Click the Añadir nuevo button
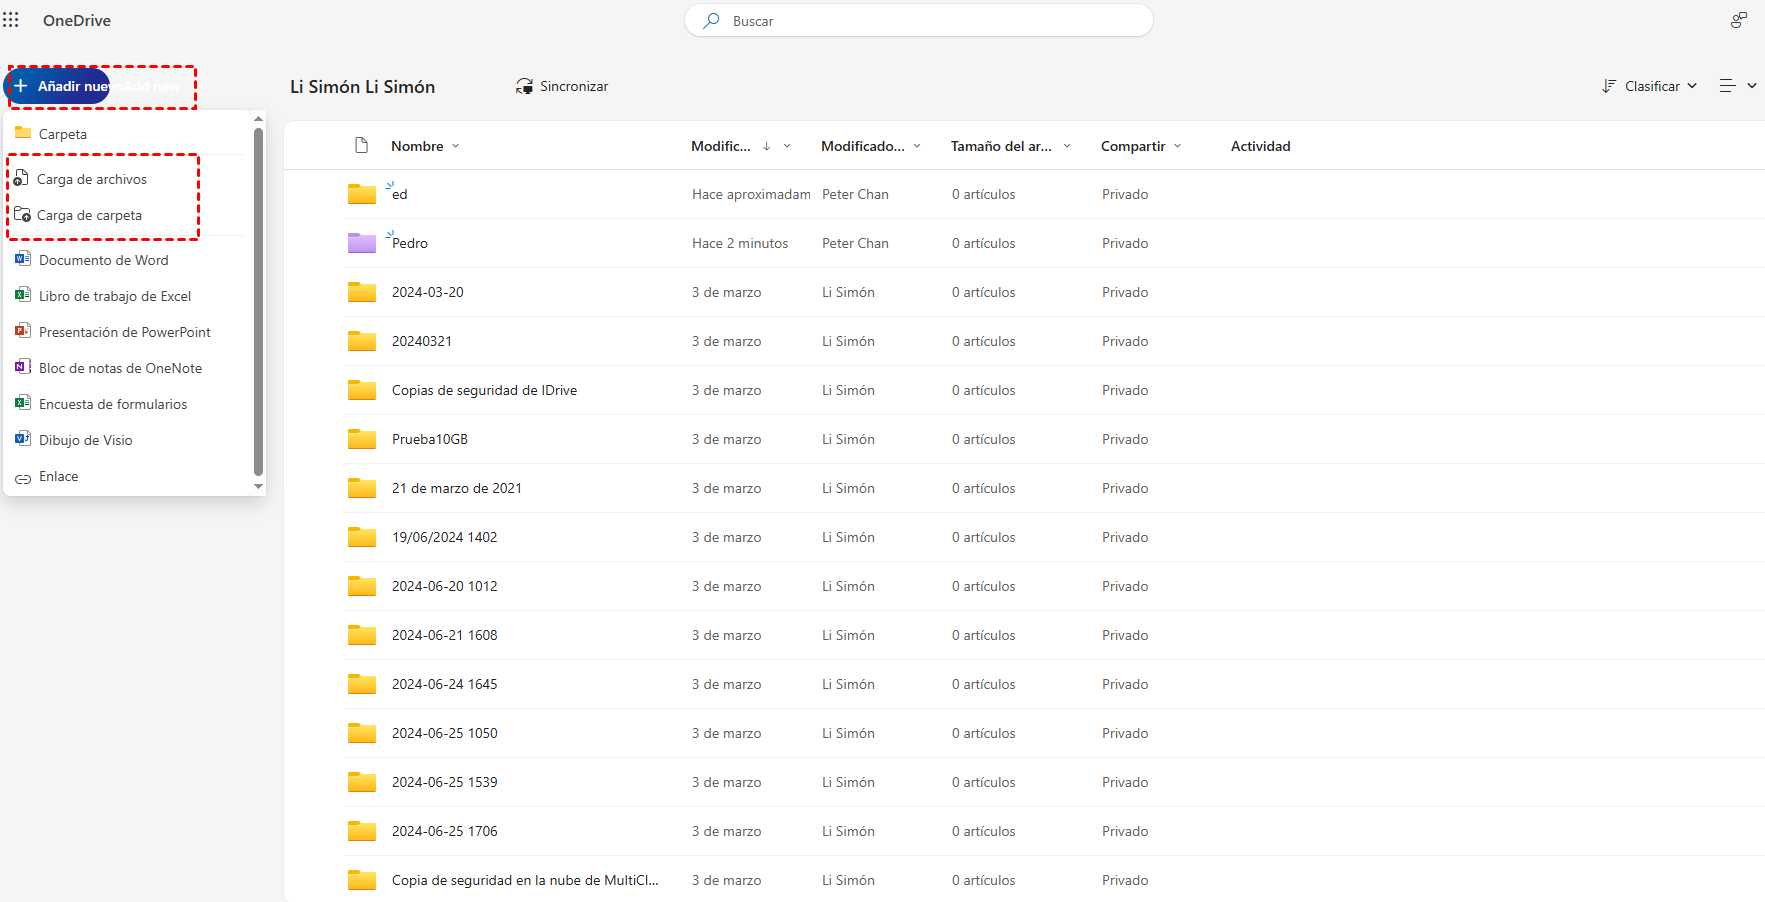Screen dimensions: 1765x902 pos(59,87)
